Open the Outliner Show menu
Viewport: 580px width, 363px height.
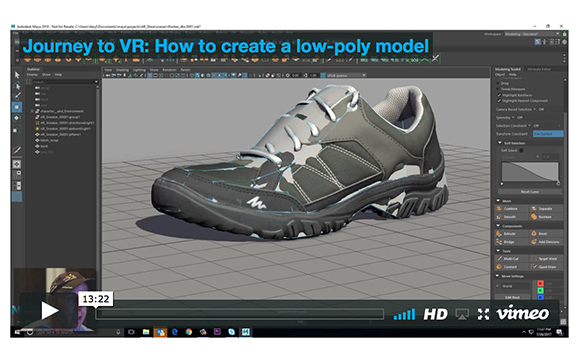coord(46,75)
